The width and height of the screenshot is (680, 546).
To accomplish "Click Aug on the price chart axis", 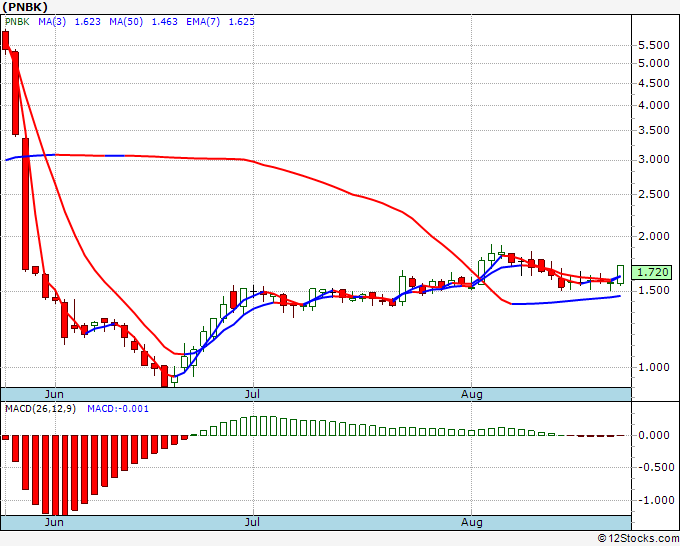I will point(472,394).
